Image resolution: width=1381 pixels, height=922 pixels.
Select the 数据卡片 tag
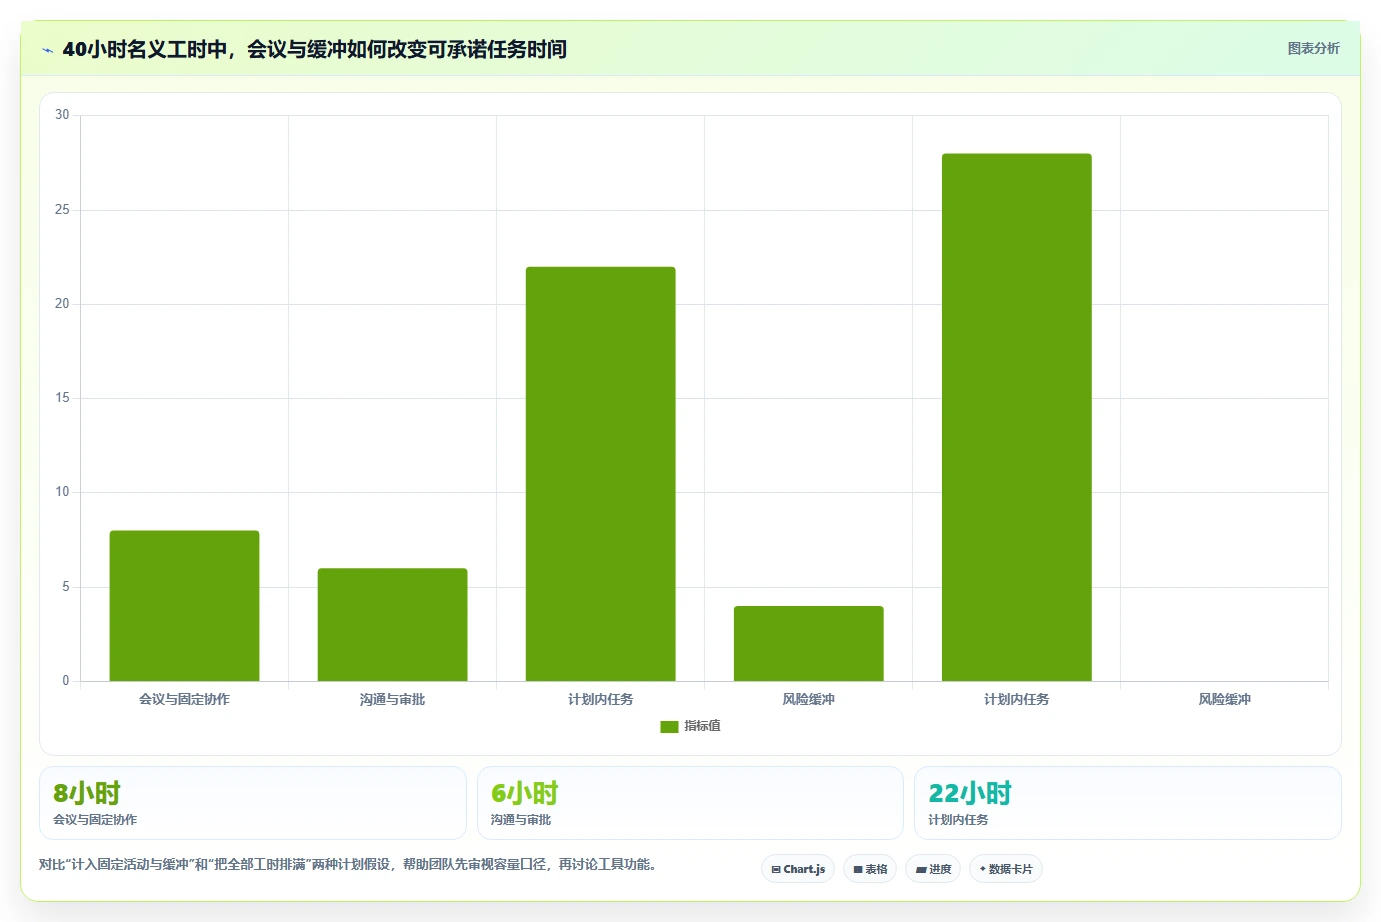[x=1006, y=869]
